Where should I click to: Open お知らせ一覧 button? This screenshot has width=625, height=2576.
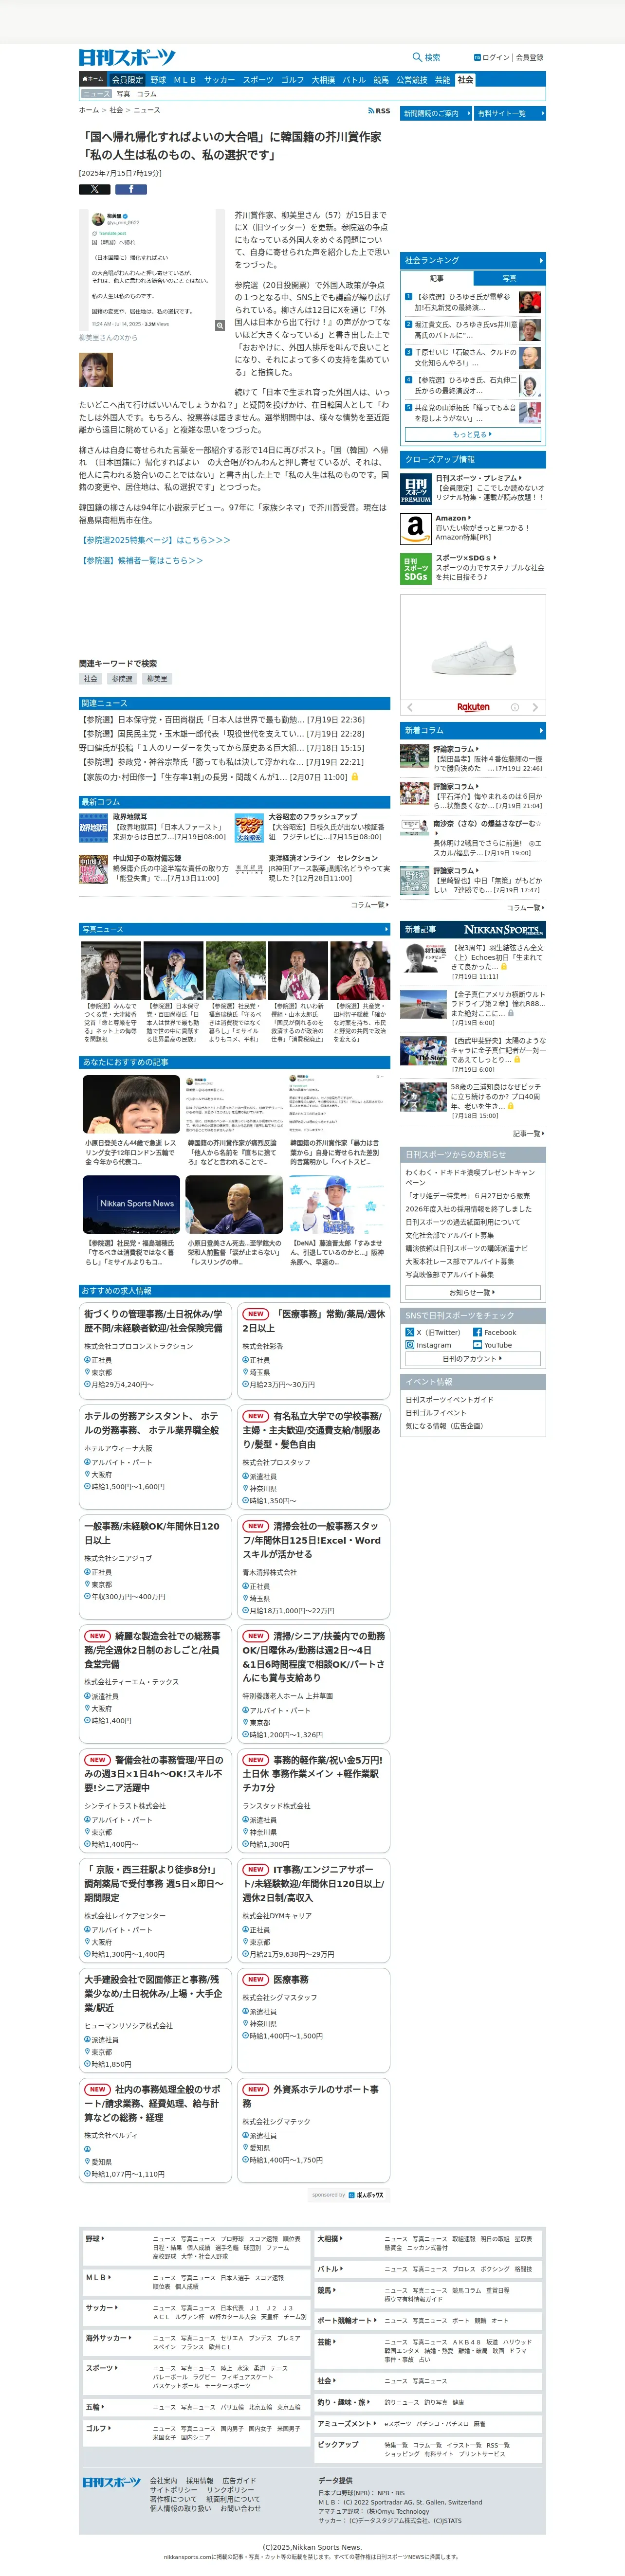(472, 1292)
